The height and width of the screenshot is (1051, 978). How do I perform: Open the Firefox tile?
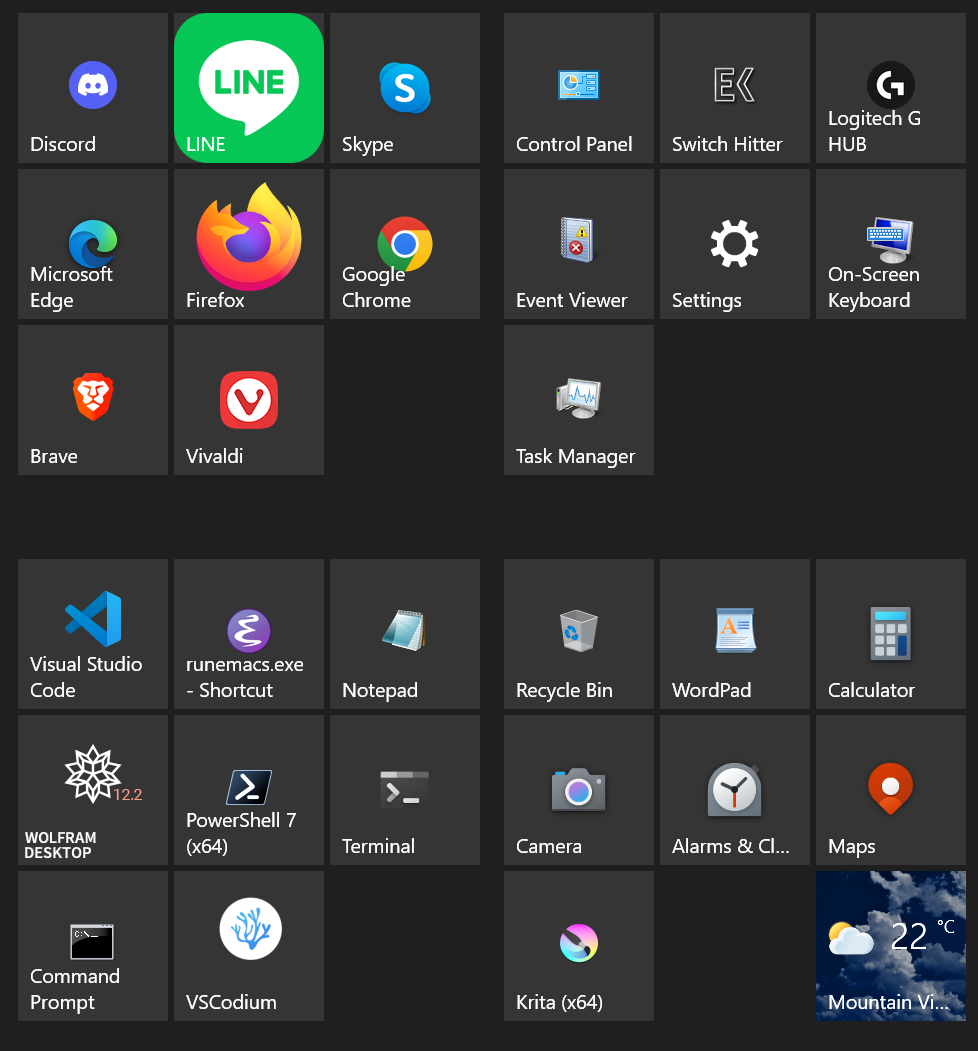coord(249,244)
